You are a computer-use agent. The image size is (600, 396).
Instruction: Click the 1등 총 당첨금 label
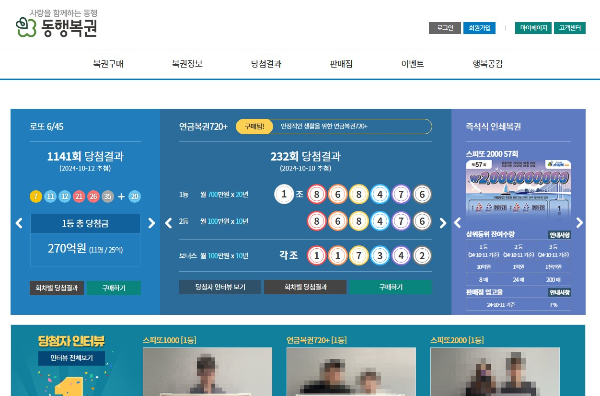85,223
